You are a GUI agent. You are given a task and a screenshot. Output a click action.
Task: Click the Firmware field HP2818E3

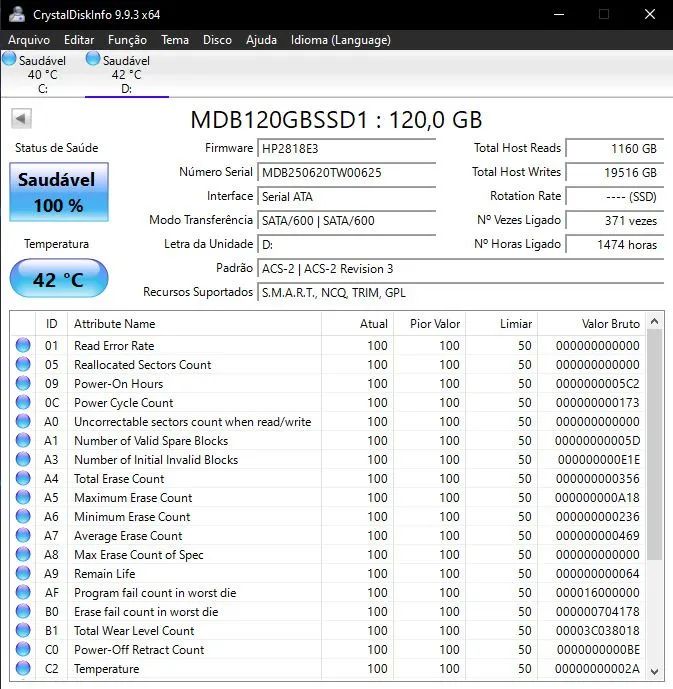coord(347,149)
